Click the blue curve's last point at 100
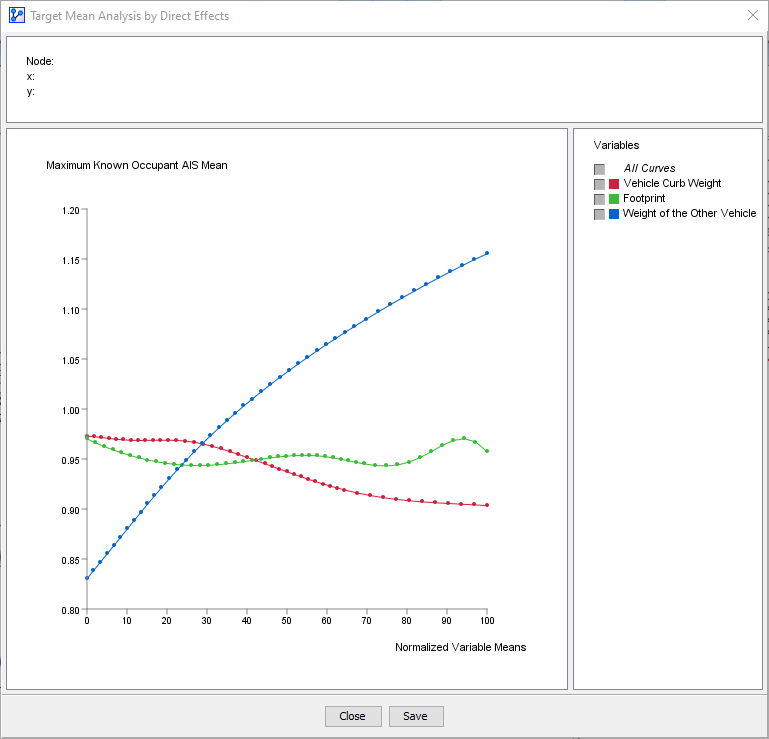The image size is (769, 739). point(487,253)
